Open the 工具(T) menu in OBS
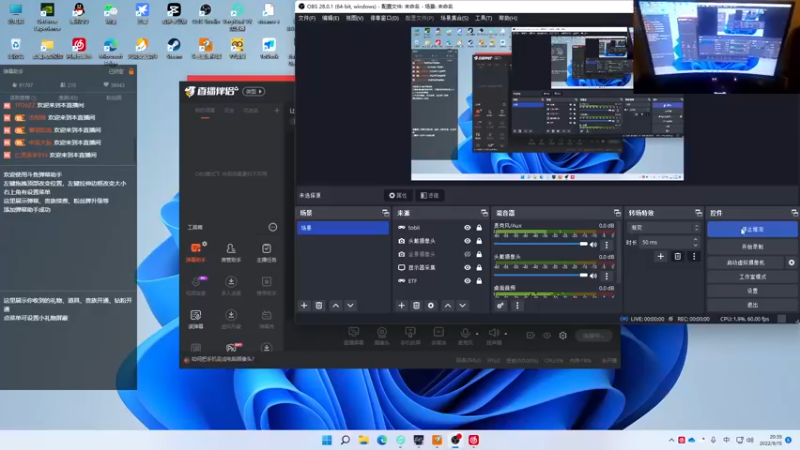This screenshot has width=800, height=450. [483, 18]
